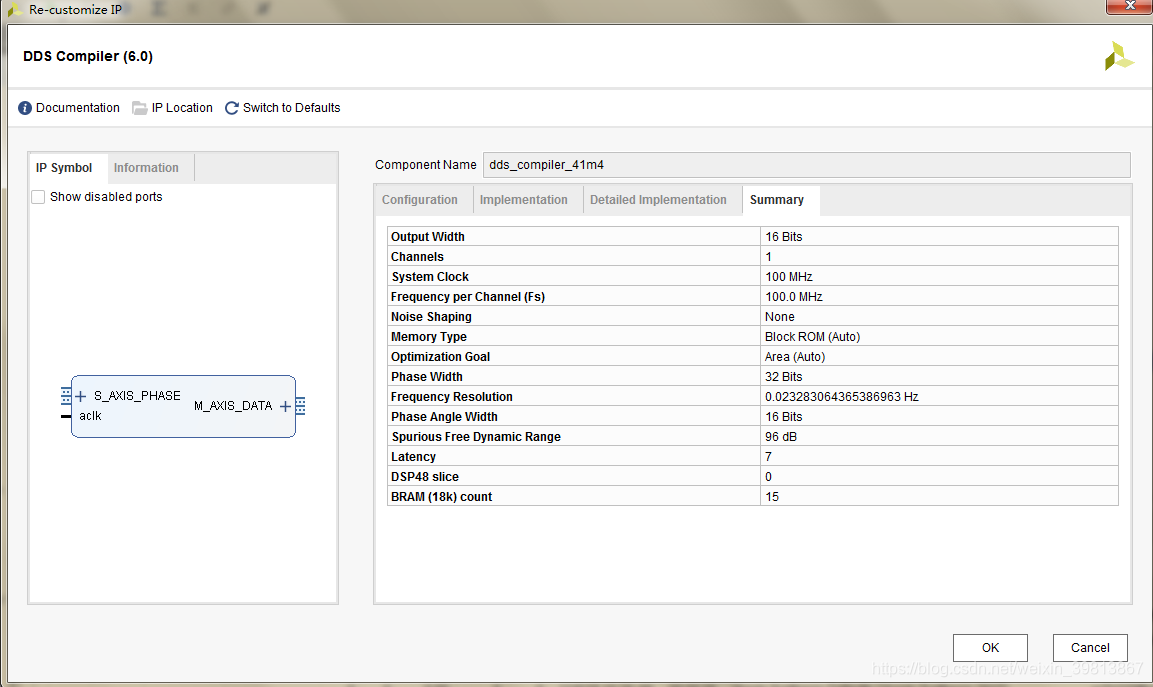1153x687 pixels.
Task: Click the M_AXIS_DATA port label
Action: 233,406
